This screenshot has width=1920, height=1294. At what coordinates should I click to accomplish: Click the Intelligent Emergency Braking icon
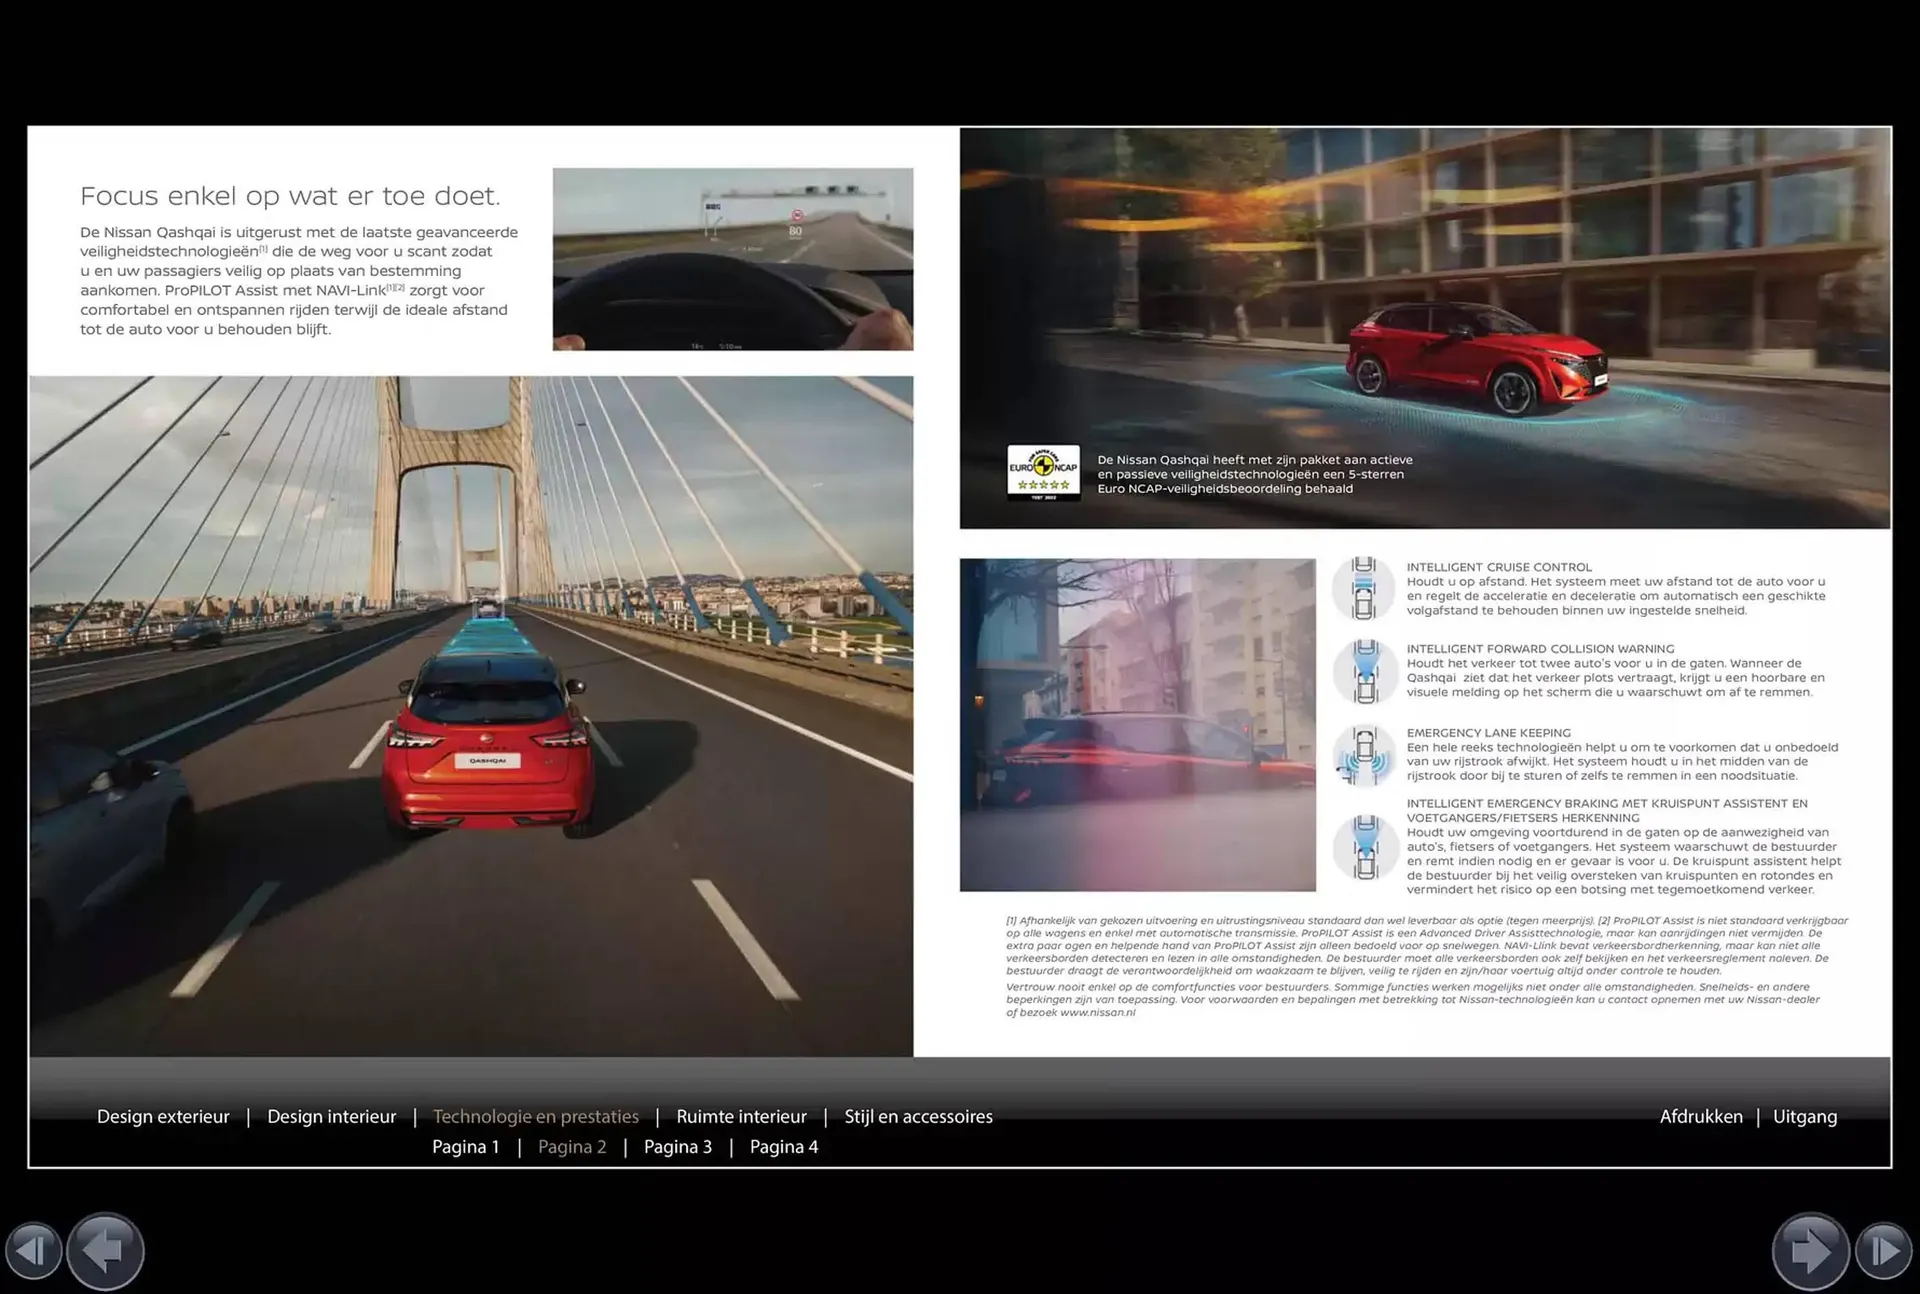tap(1366, 846)
